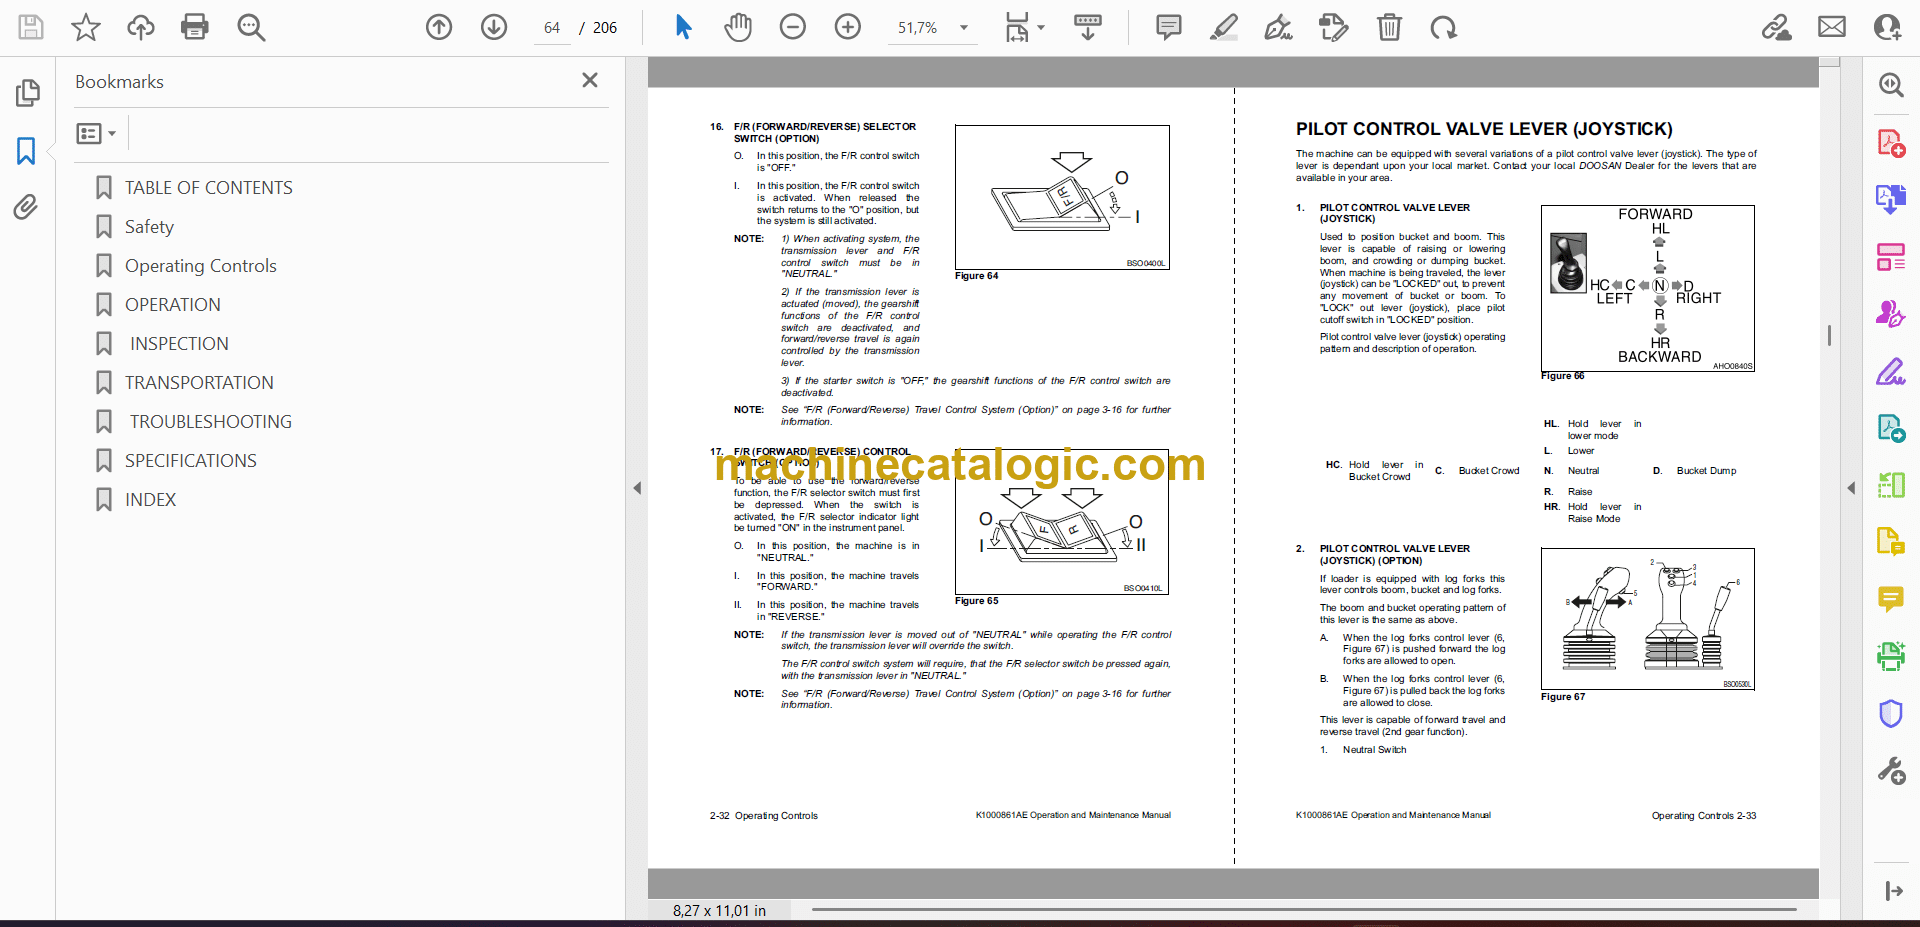
Task: Click the horizontal scrollbar at bottom
Action: [x=1300, y=909]
